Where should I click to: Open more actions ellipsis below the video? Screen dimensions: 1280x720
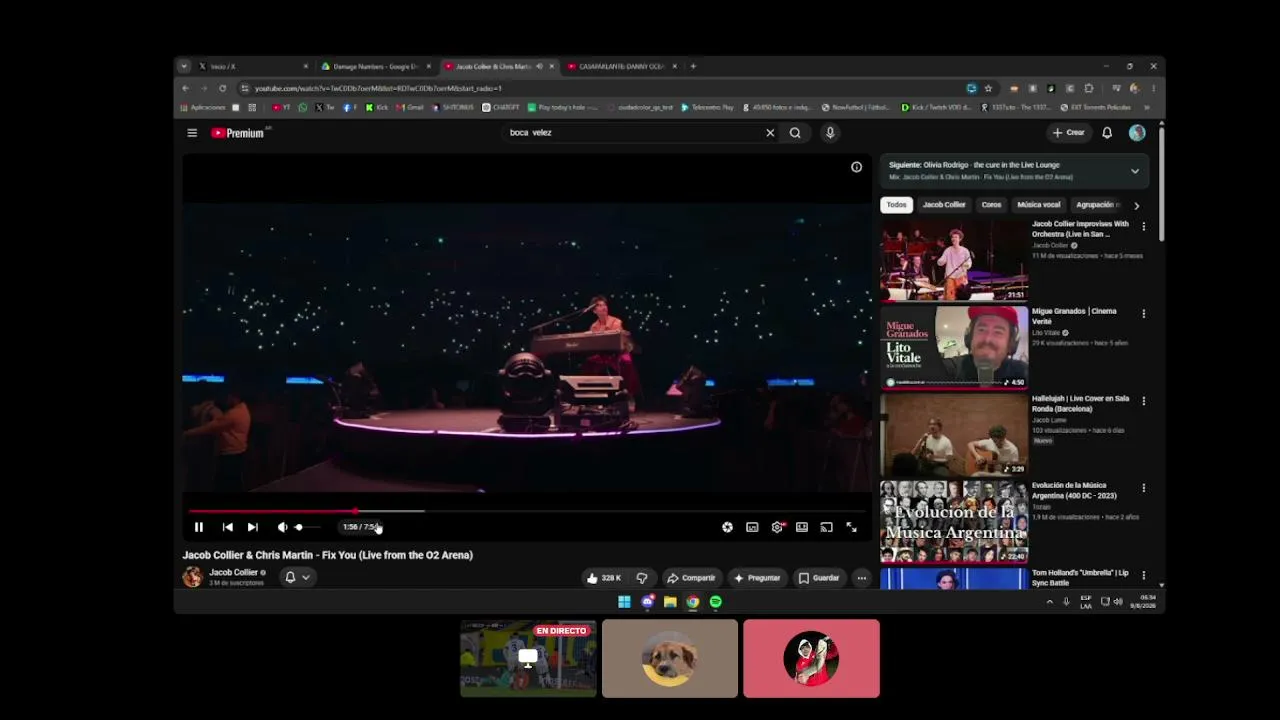coord(861,578)
